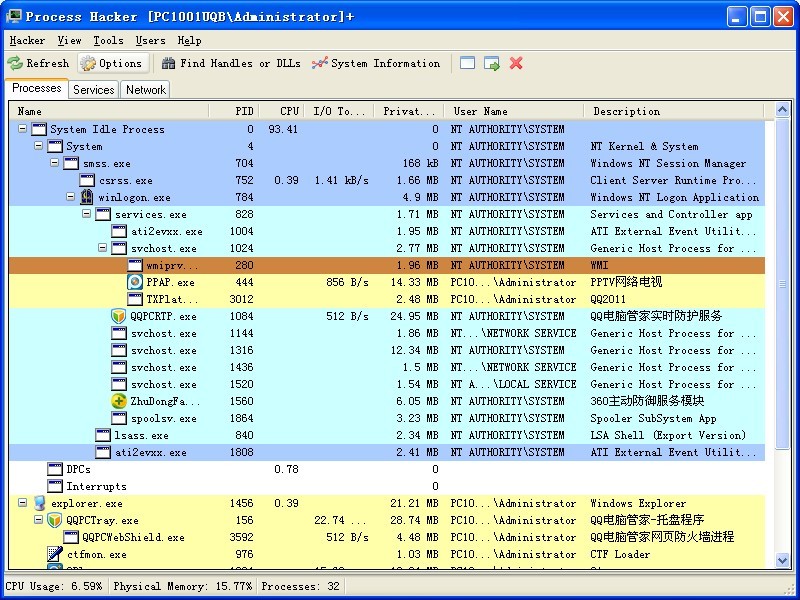The height and width of the screenshot is (600, 800).
Task: Collapse the explorer.exe tree node
Action: [22, 503]
